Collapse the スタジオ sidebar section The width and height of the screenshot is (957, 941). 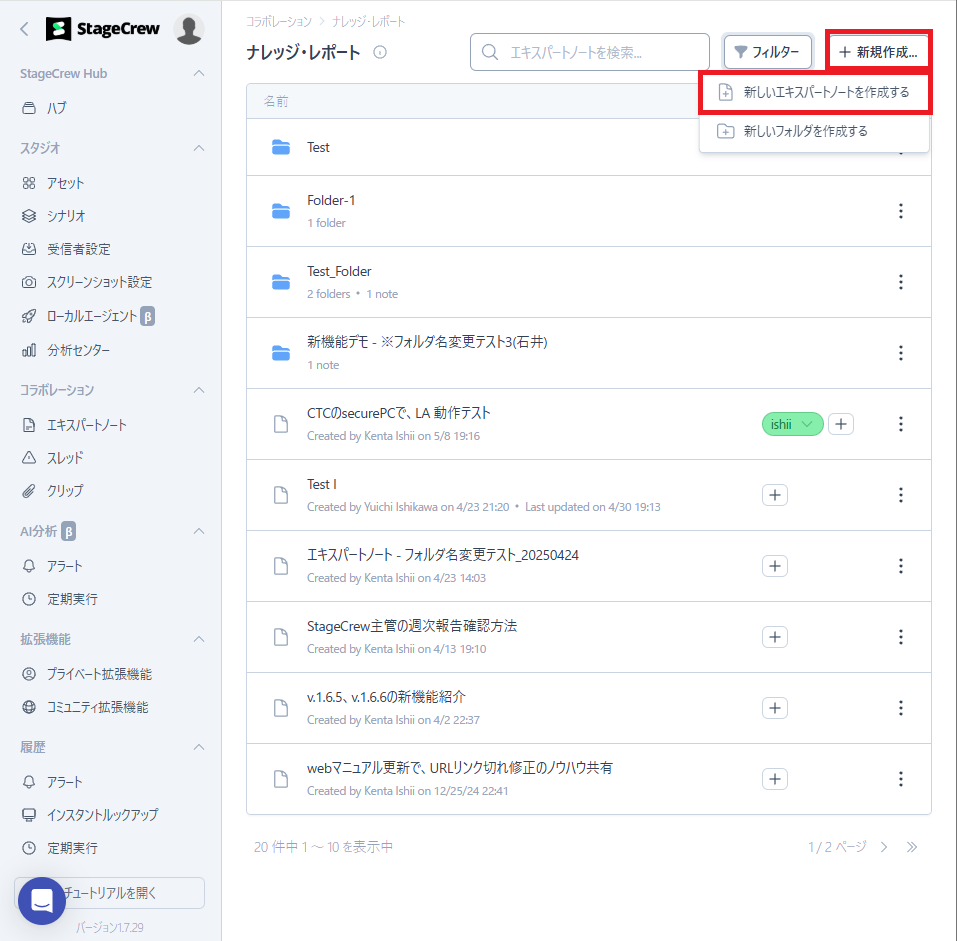click(x=199, y=148)
